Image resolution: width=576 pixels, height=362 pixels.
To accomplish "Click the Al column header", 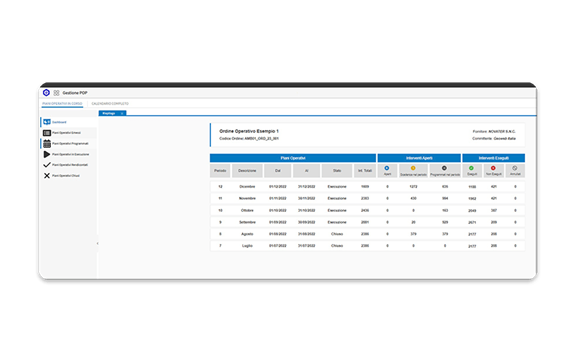I will (x=306, y=171).
